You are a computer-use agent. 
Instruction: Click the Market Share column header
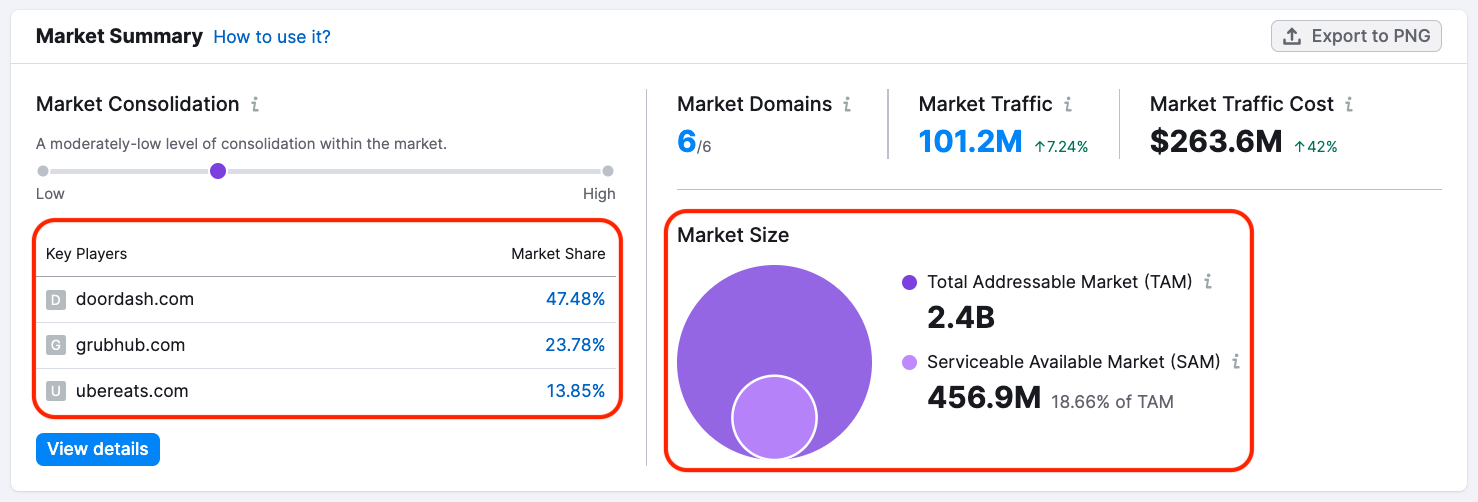558,254
